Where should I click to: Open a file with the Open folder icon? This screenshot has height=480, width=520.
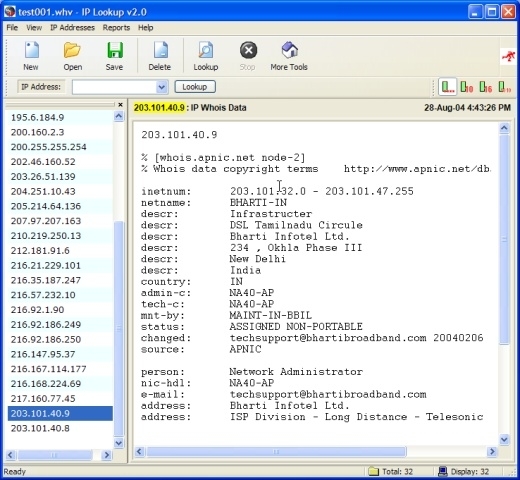(x=72, y=51)
